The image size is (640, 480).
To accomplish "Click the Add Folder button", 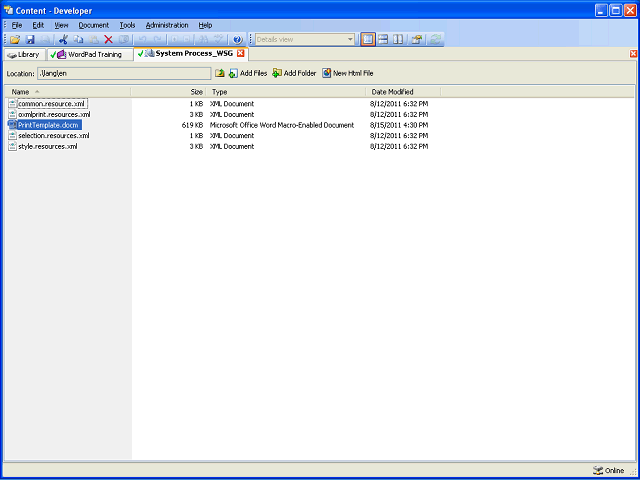I will tap(294, 73).
